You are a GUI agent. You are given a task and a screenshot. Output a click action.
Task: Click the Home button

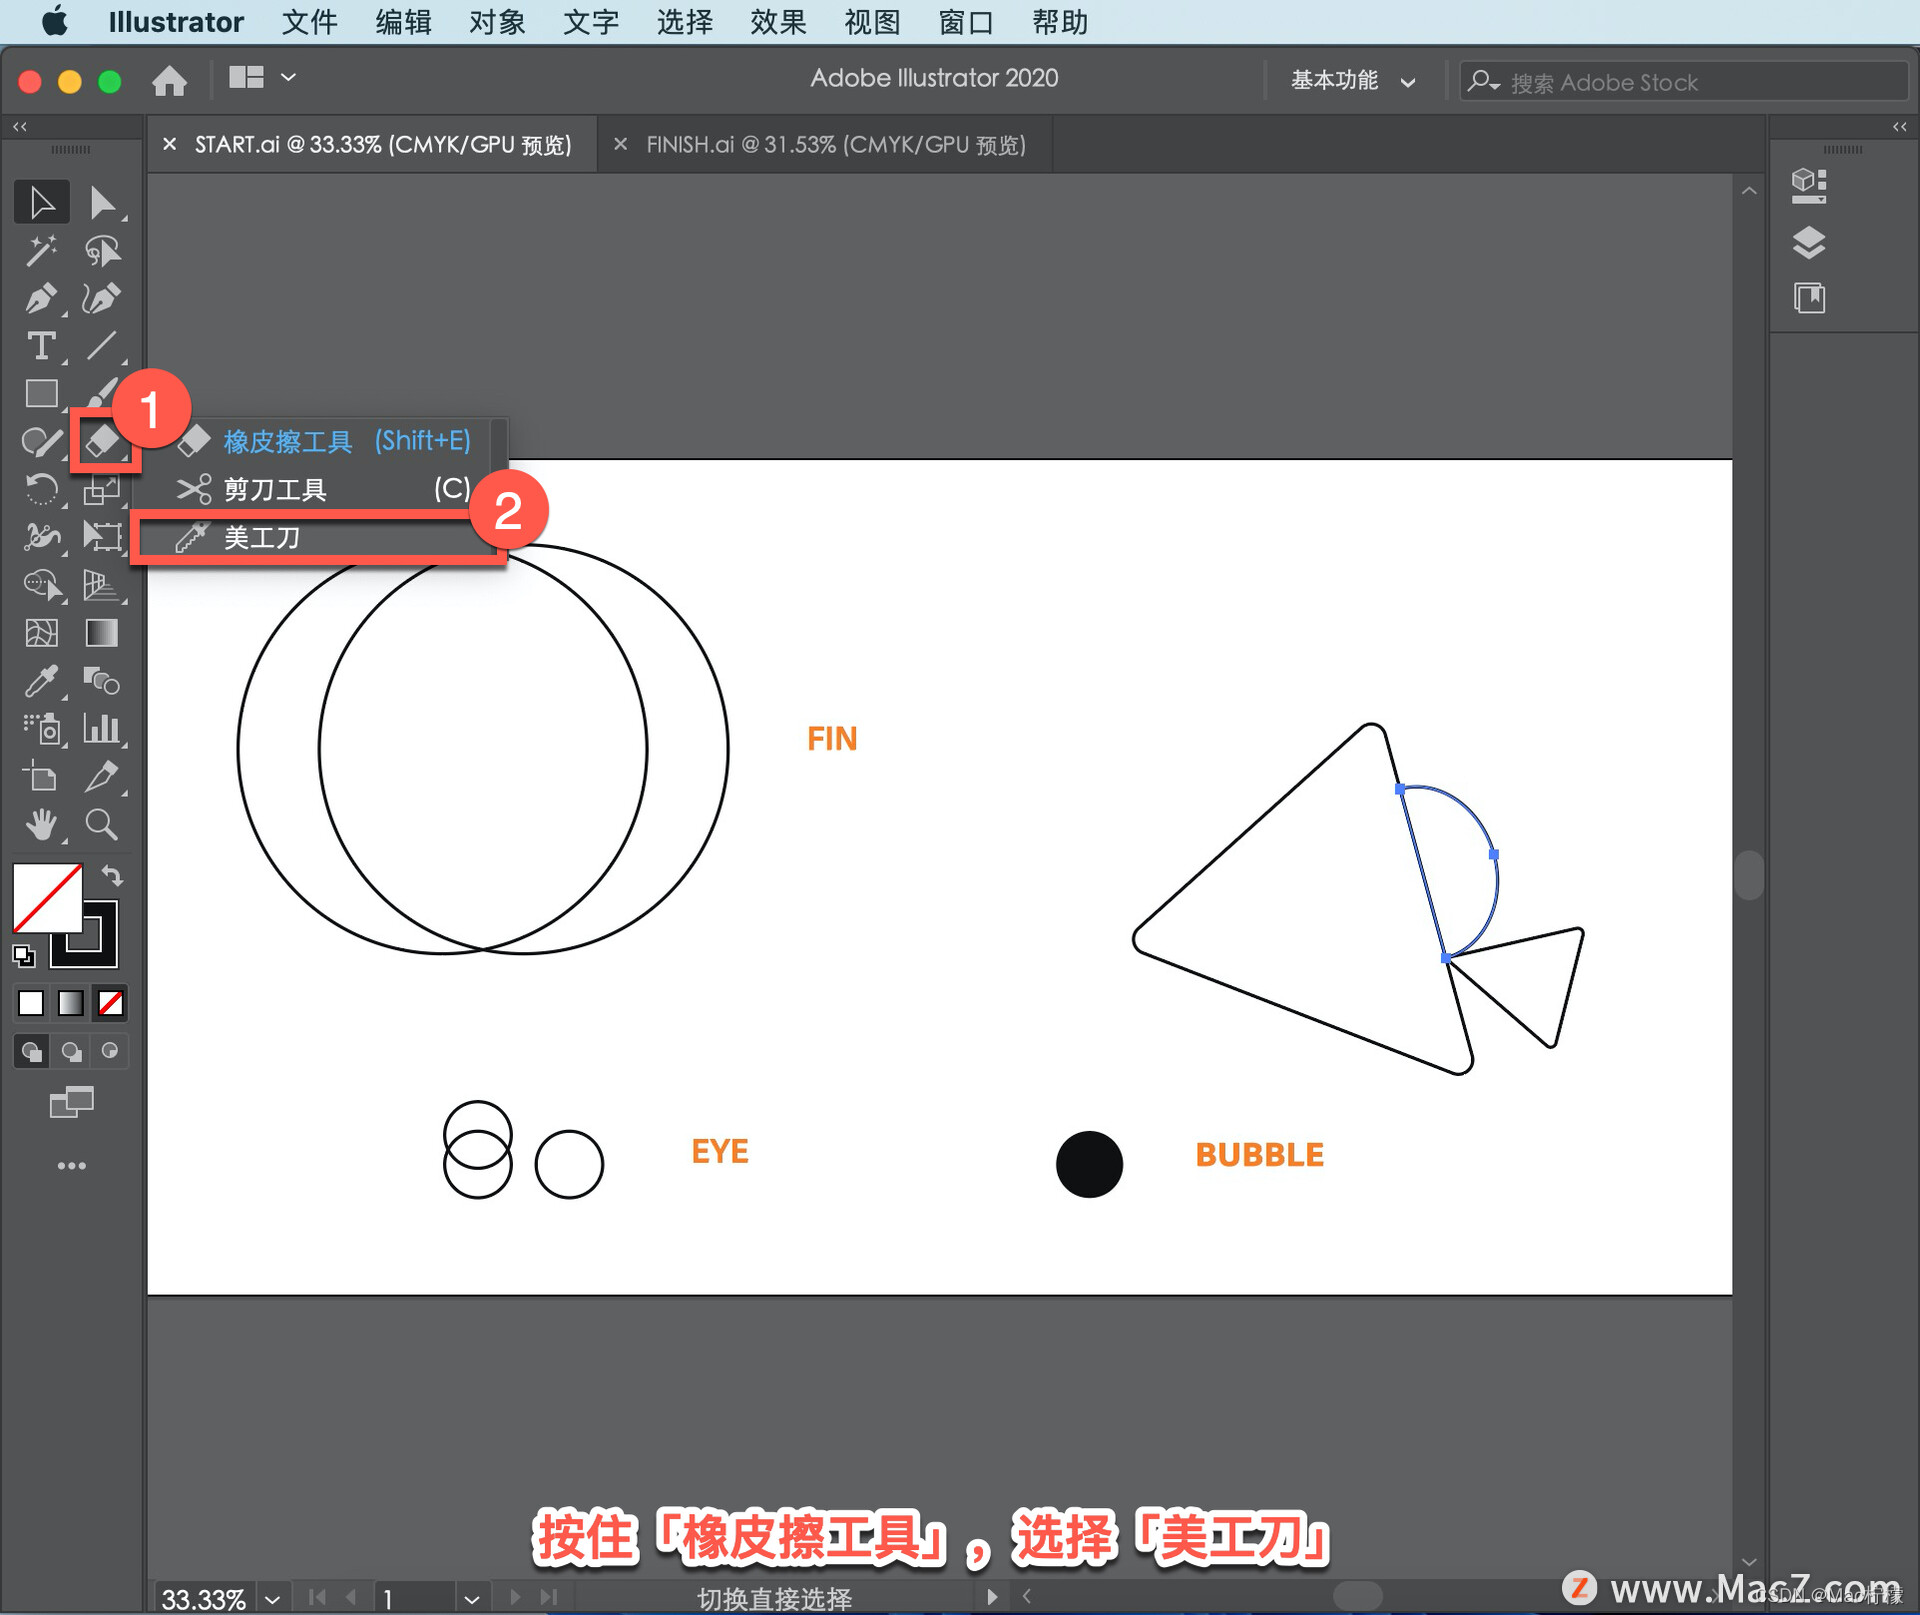tap(169, 80)
